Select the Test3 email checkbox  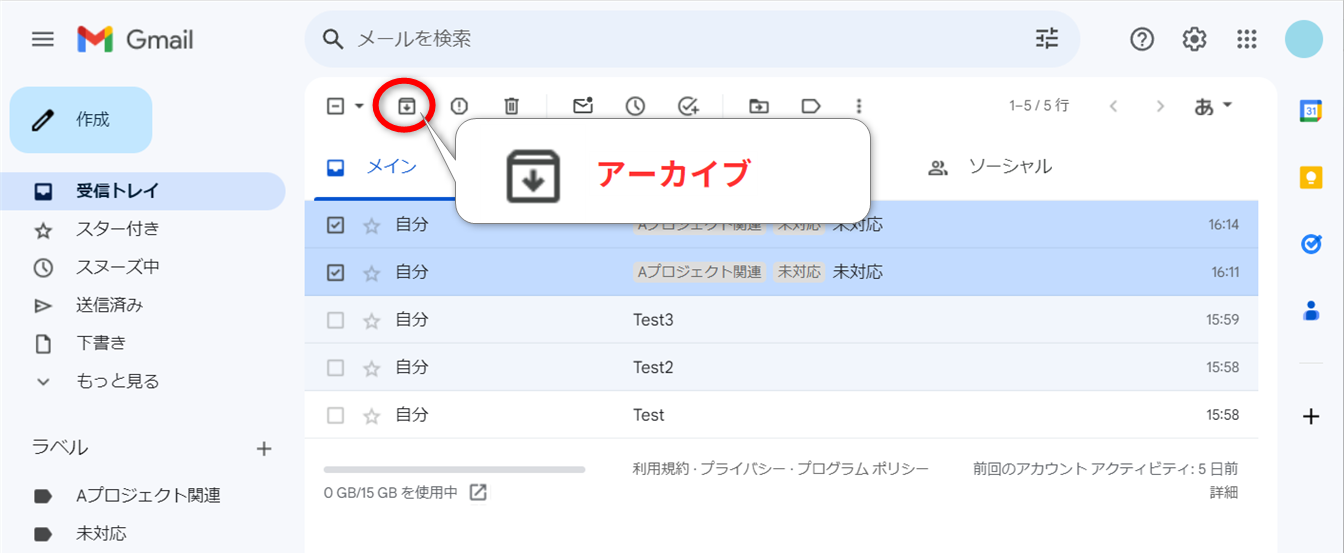pos(336,320)
